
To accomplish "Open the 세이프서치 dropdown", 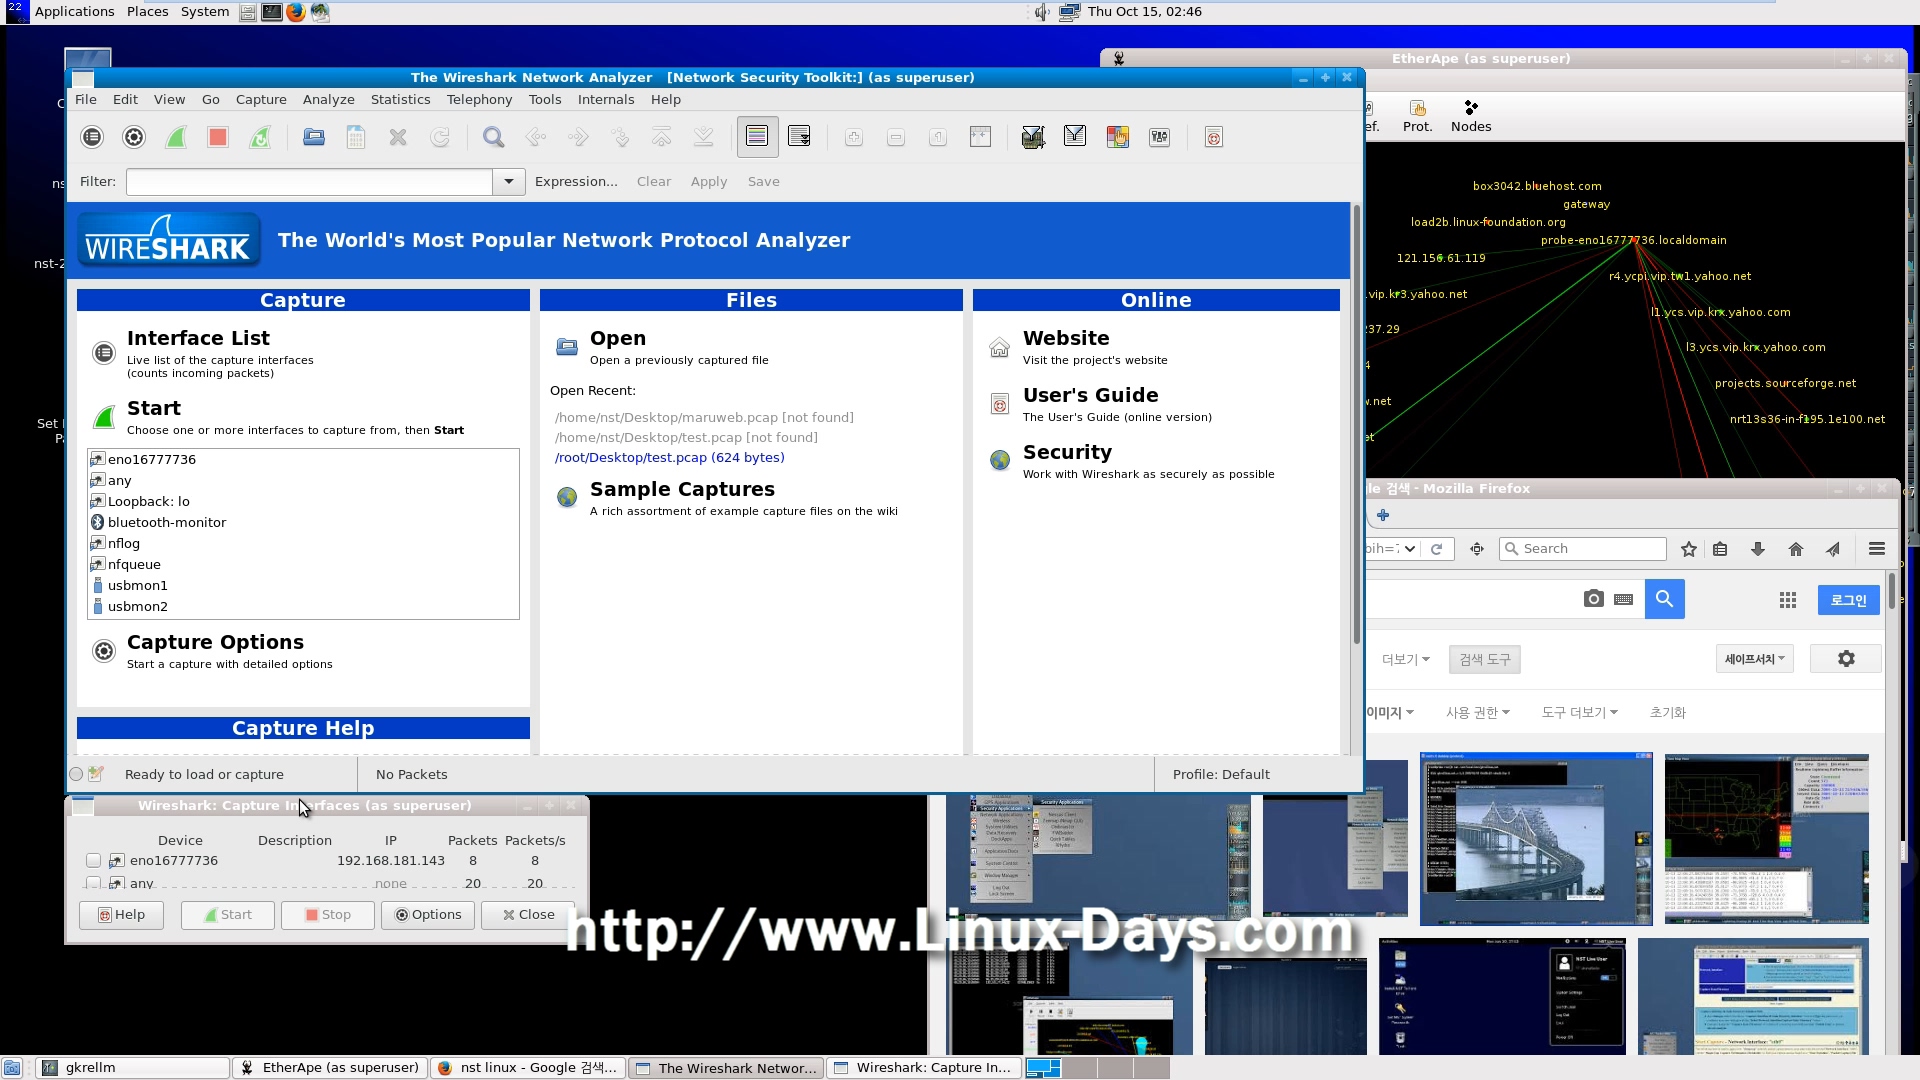I will pos(1755,659).
